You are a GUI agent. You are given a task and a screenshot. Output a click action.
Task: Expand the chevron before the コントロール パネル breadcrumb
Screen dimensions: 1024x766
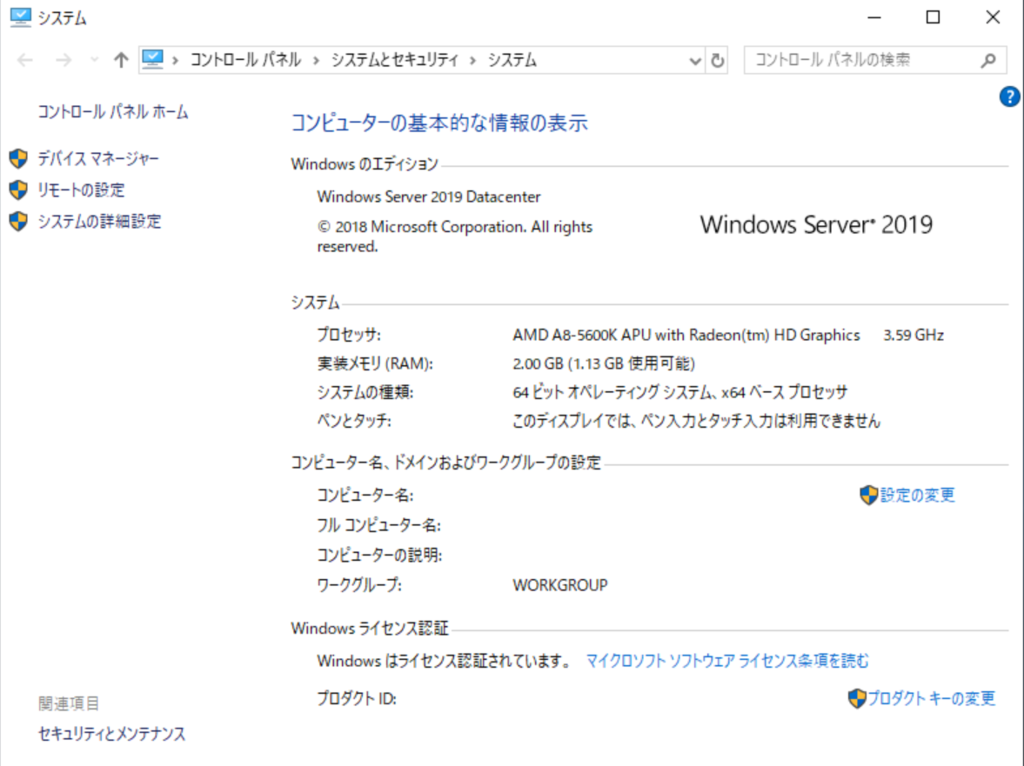pos(175,61)
